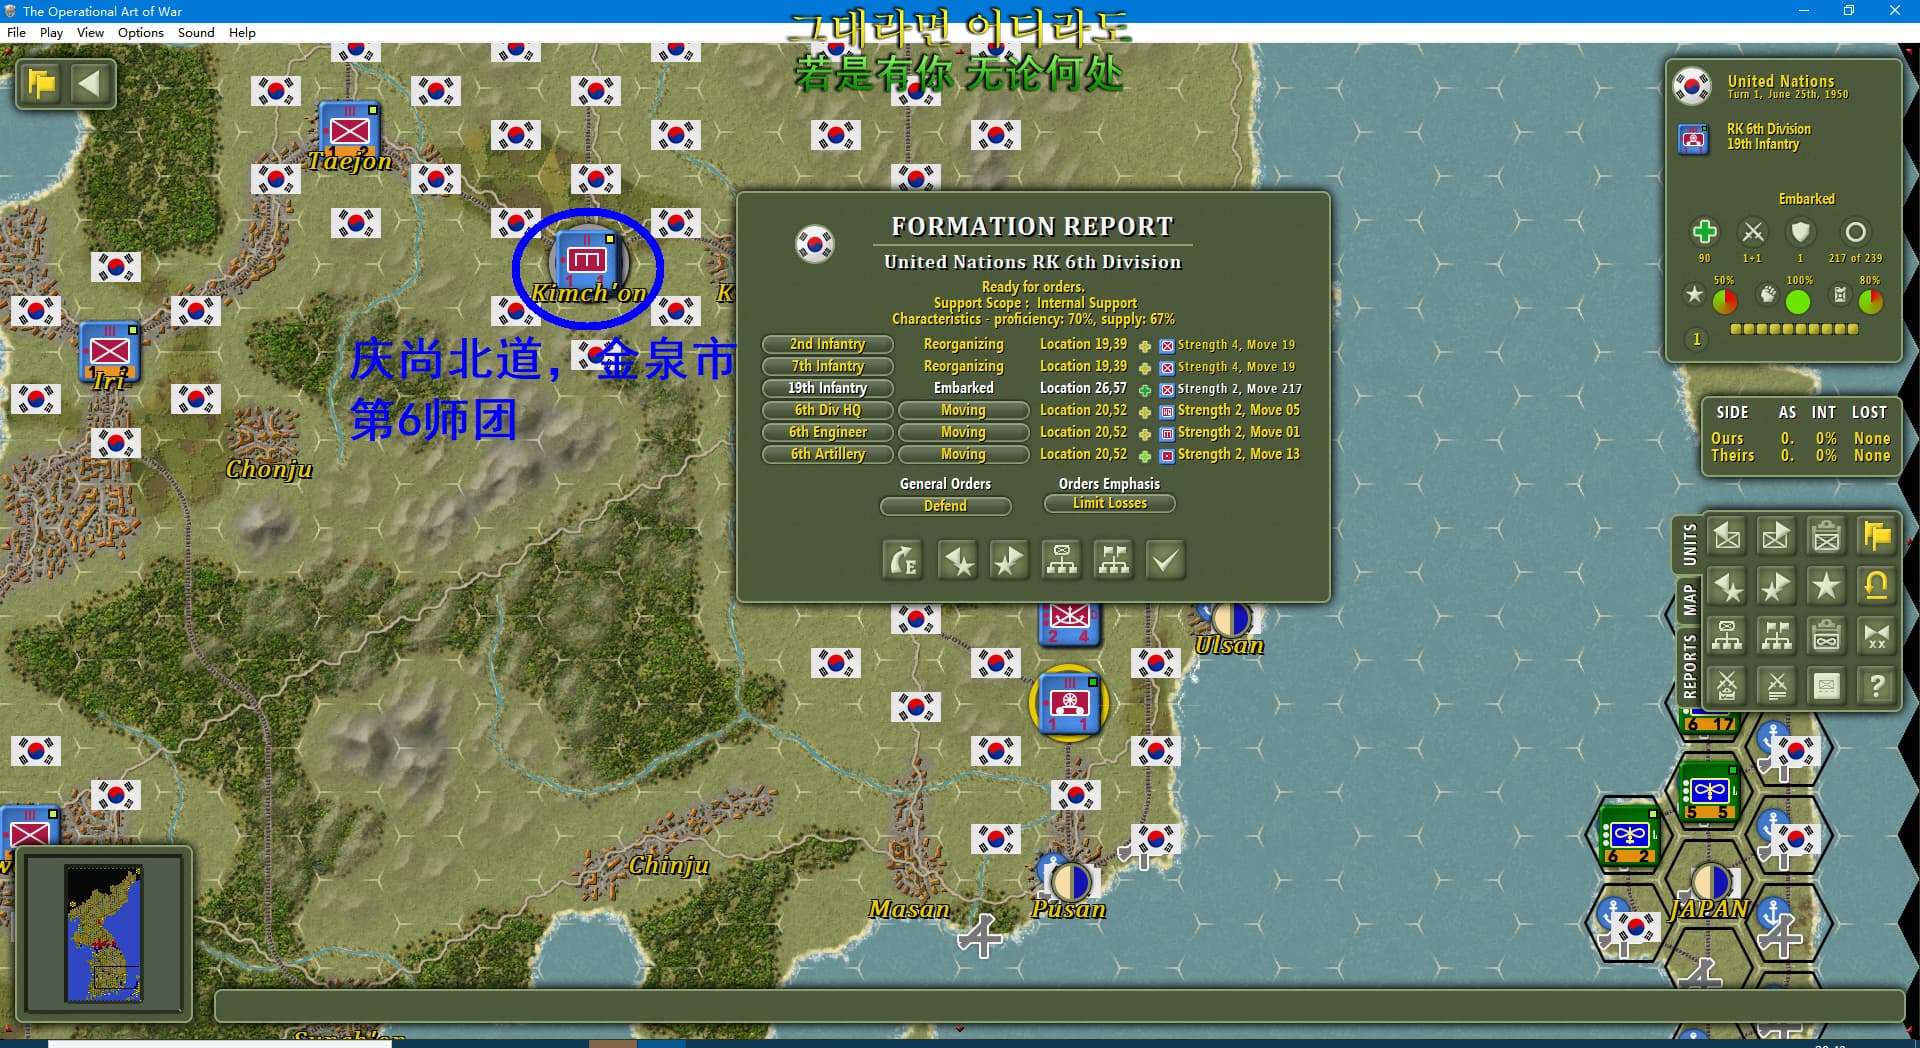Select the yellow-ringed unit north of Pusan

1069,703
